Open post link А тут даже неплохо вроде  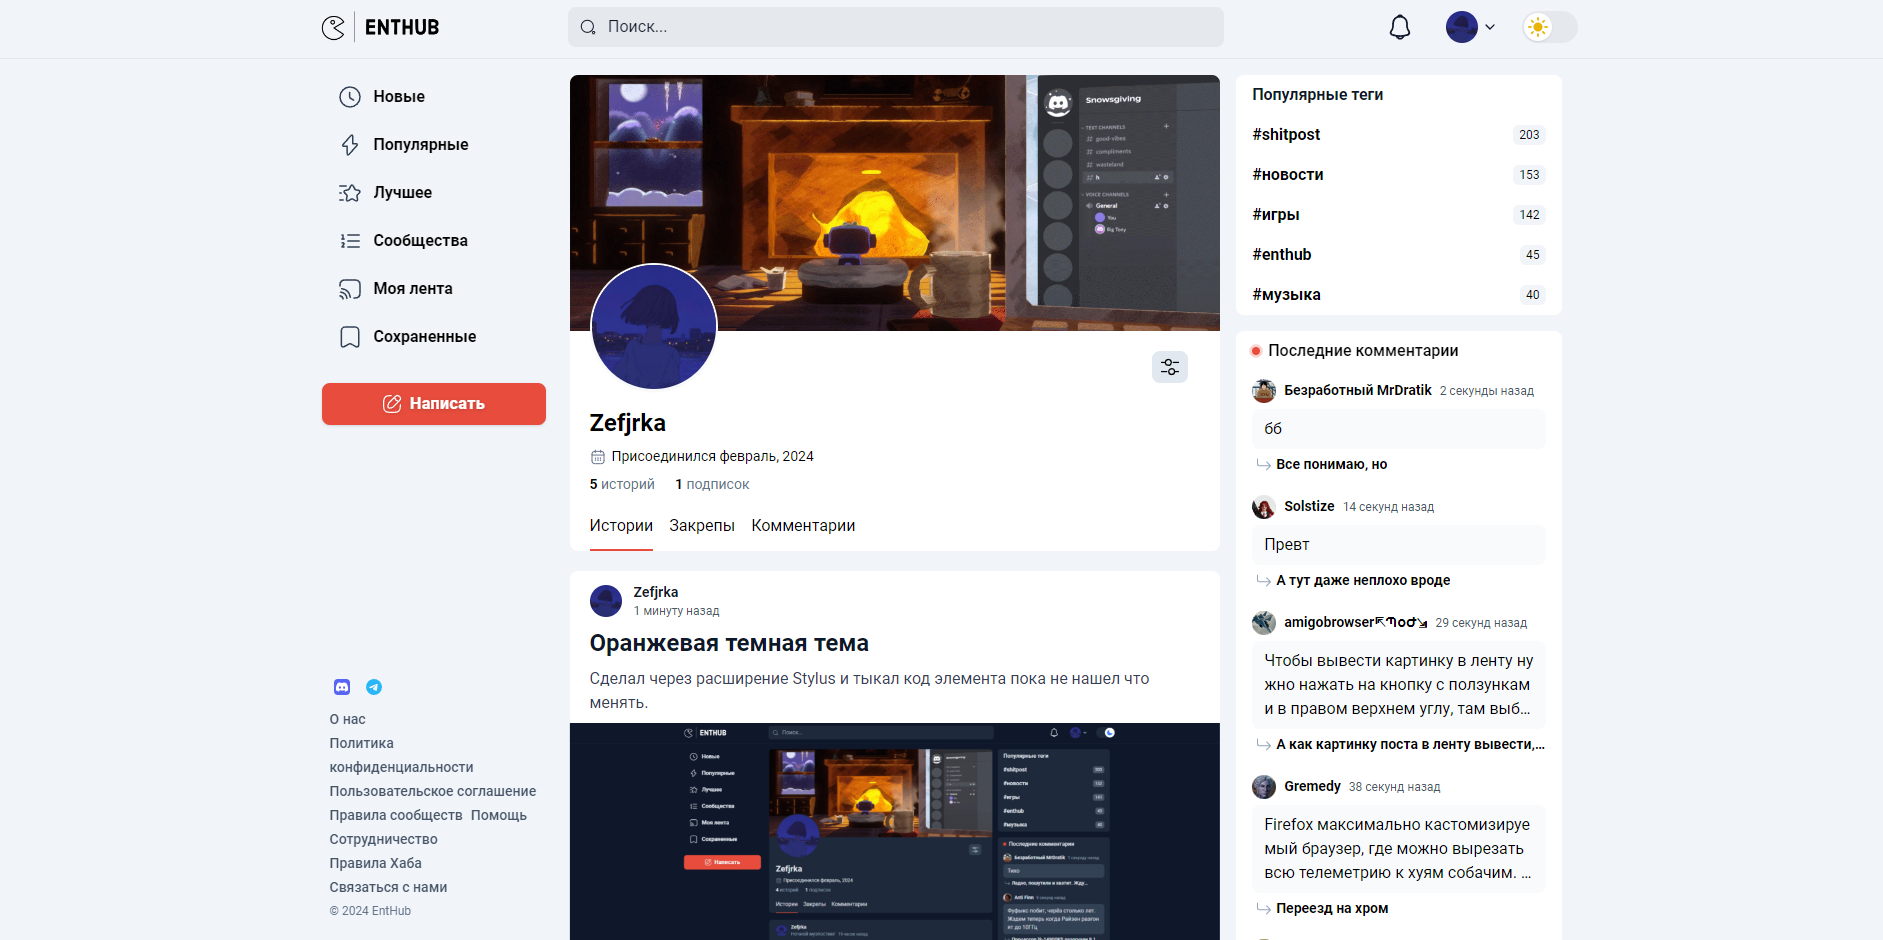[x=1363, y=581]
